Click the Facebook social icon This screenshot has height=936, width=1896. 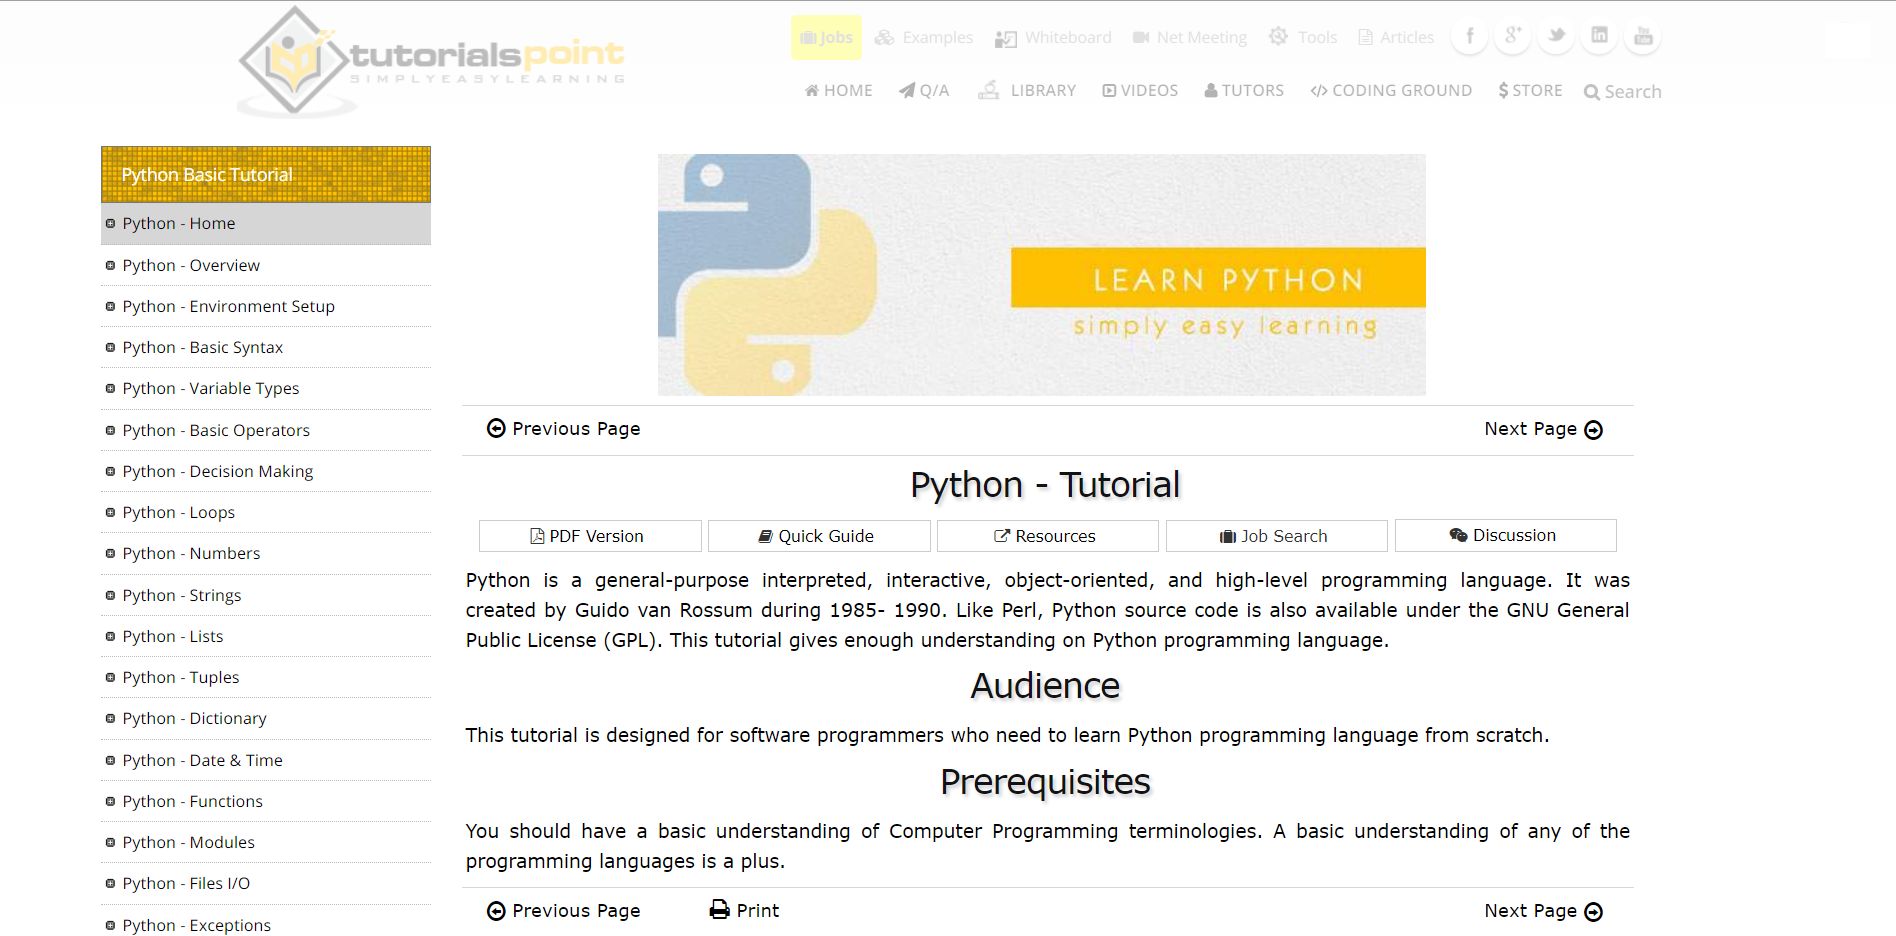(1469, 37)
